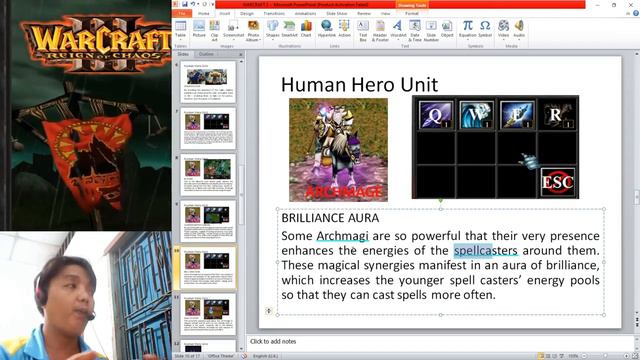Click the W ability icon on slide

pyautogui.click(x=476, y=115)
